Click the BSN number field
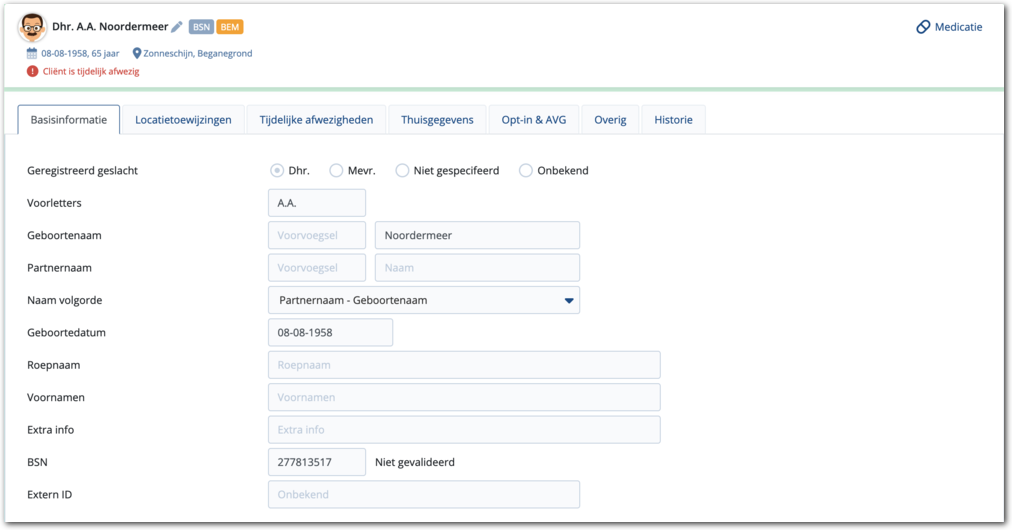The image size is (1012, 530). click(x=317, y=462)
